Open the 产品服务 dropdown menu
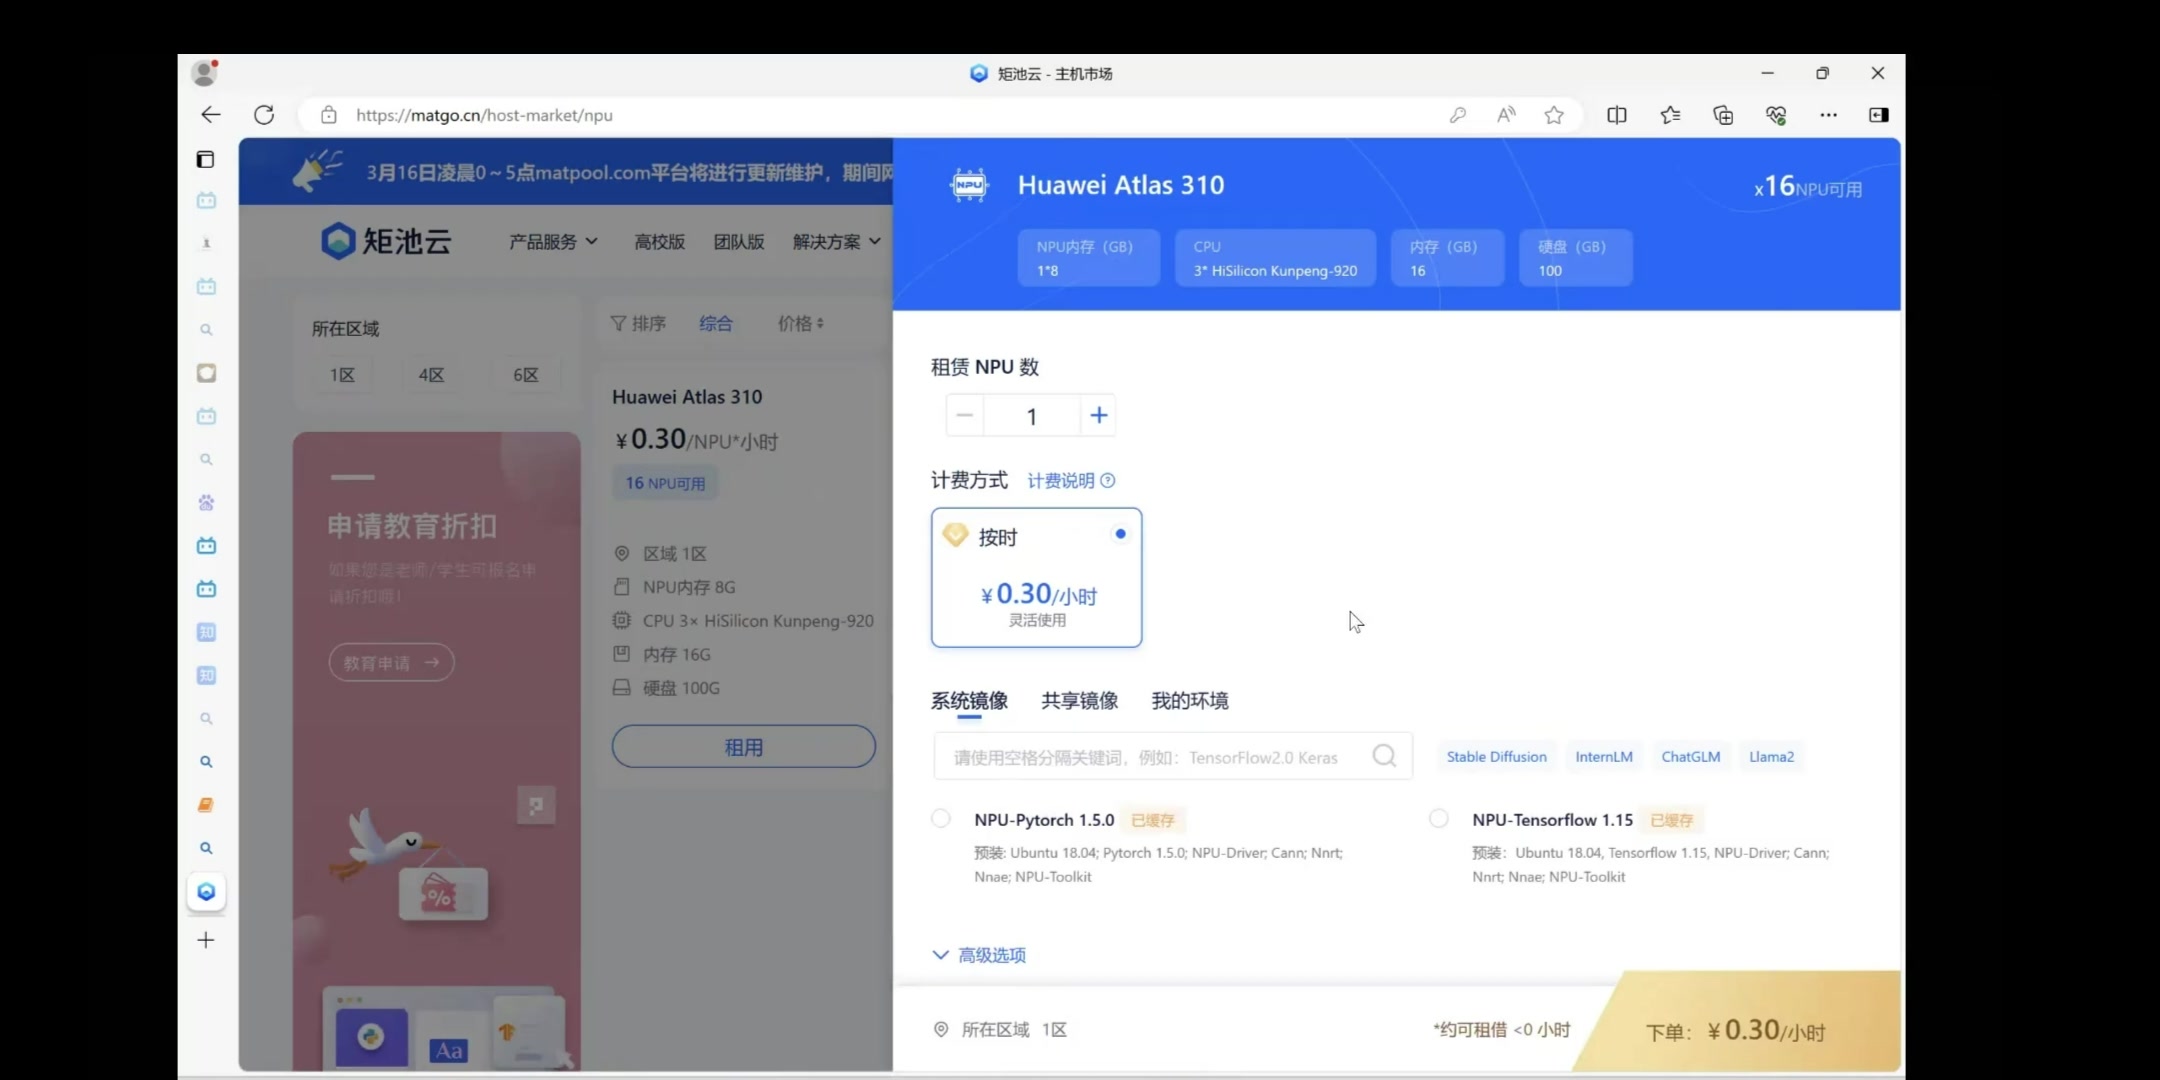Screen dimensions: 2160x1080 point(553,241)
